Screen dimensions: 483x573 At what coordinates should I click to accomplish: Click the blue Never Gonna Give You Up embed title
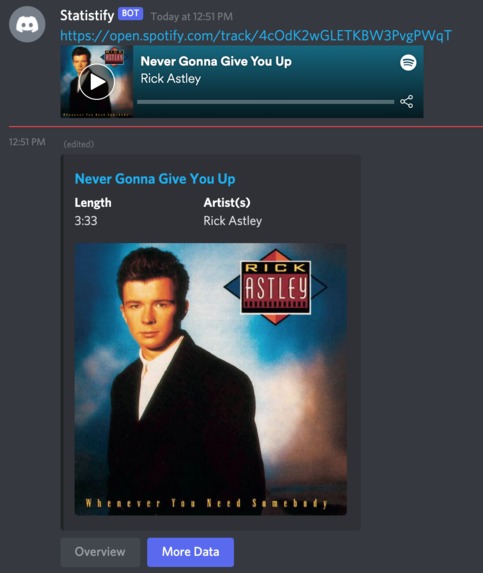pyautogui.click(x=155, y=179)
